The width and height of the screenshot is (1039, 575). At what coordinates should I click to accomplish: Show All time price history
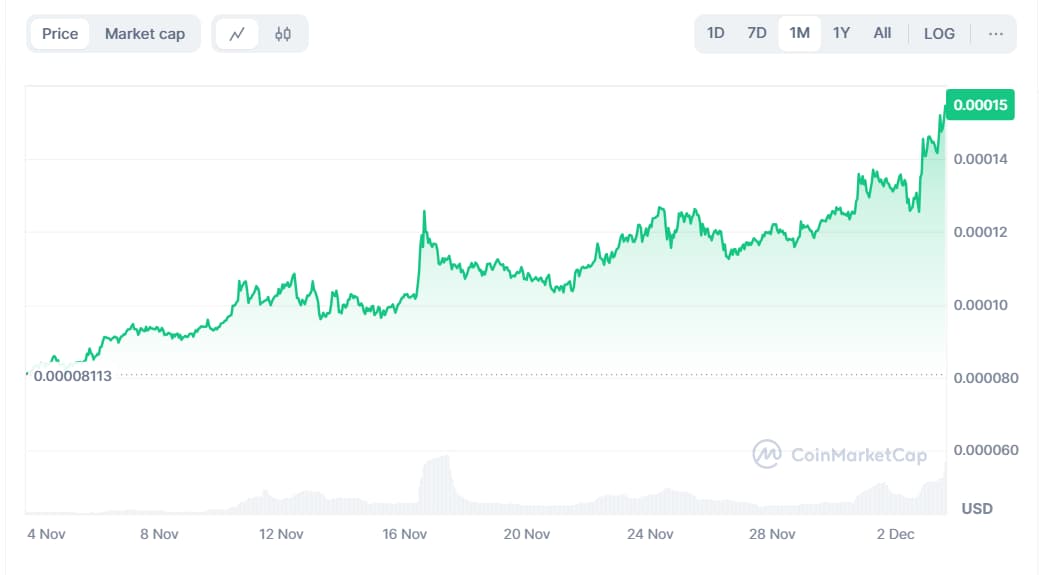tap(882, 33)
